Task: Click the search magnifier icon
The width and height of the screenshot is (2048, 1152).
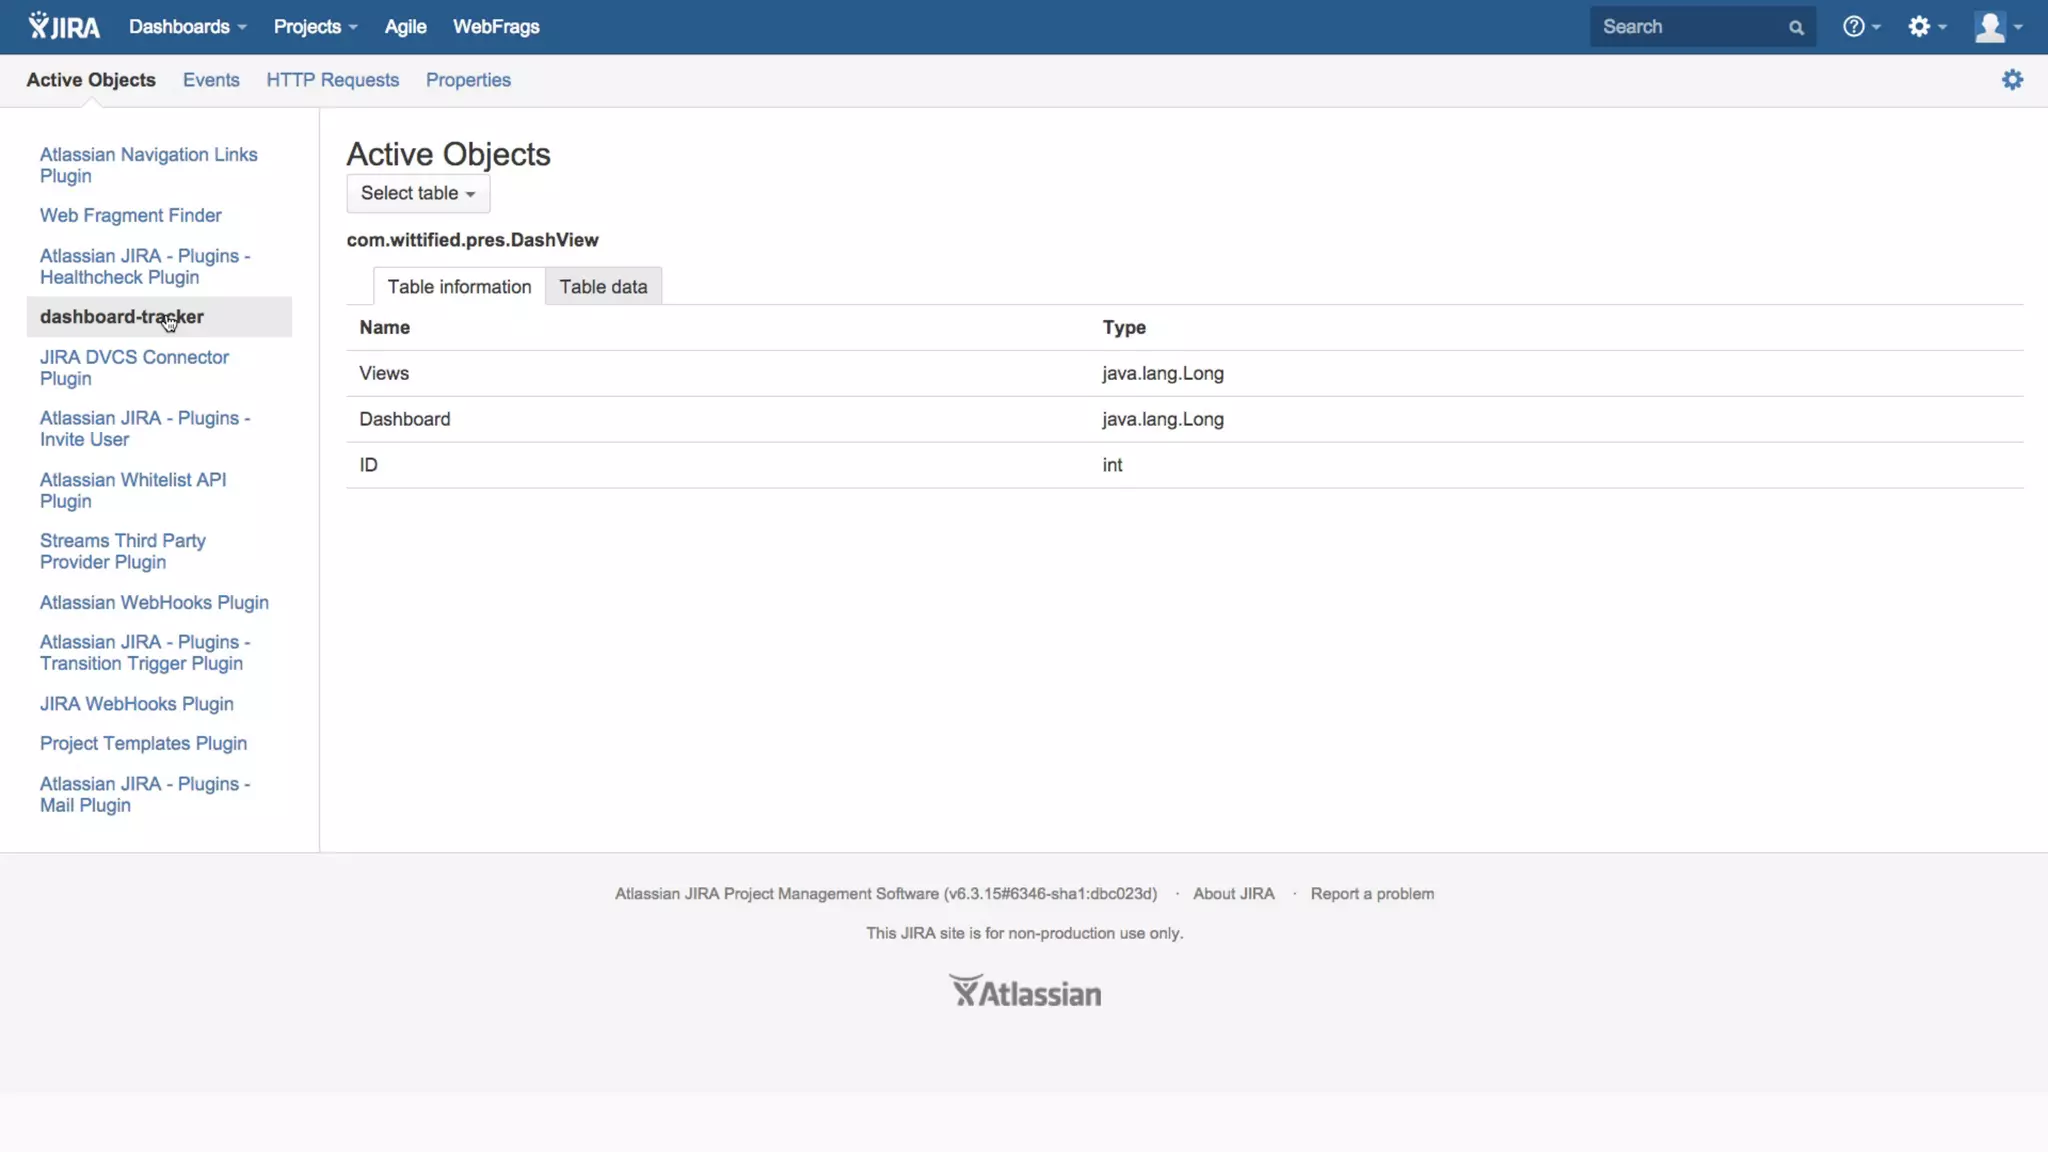Action: (1796, 28)
